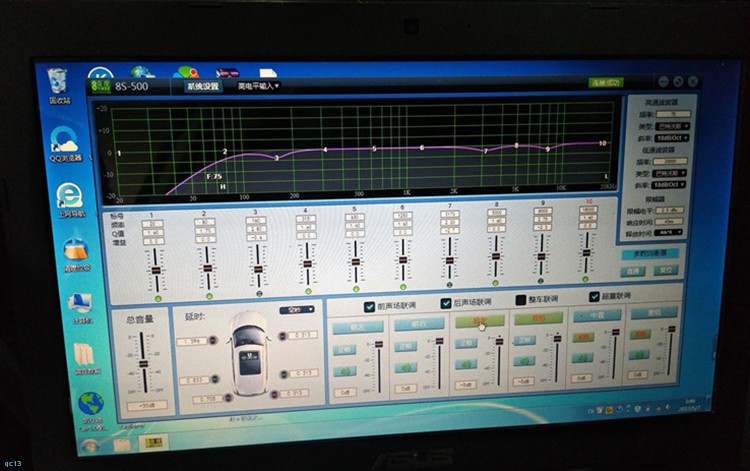The height and width of the screenshot is (471, 750).
Task: Select the 前右 channel tab
Action: coord(419,324)
